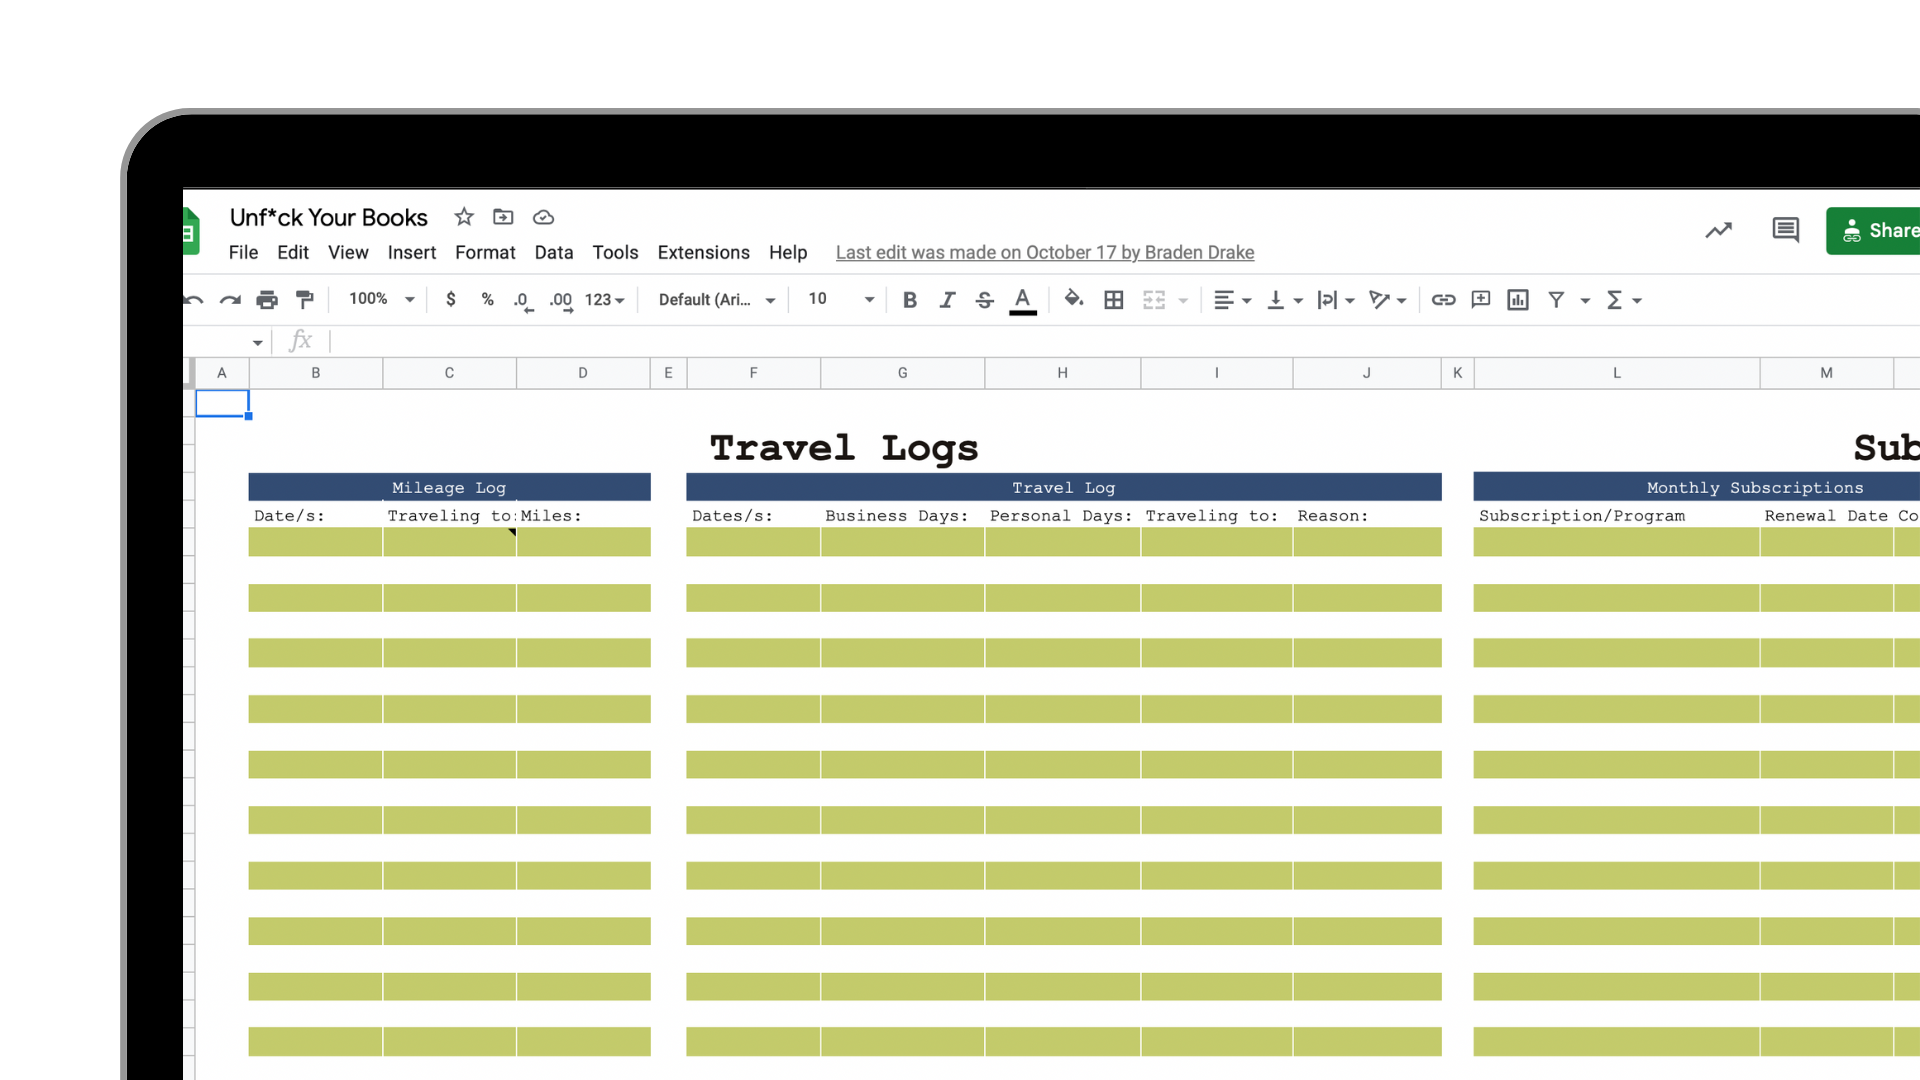The image size is (1920, 1080).
Task: Click the insert link icon
Action: coord(1443,300)
